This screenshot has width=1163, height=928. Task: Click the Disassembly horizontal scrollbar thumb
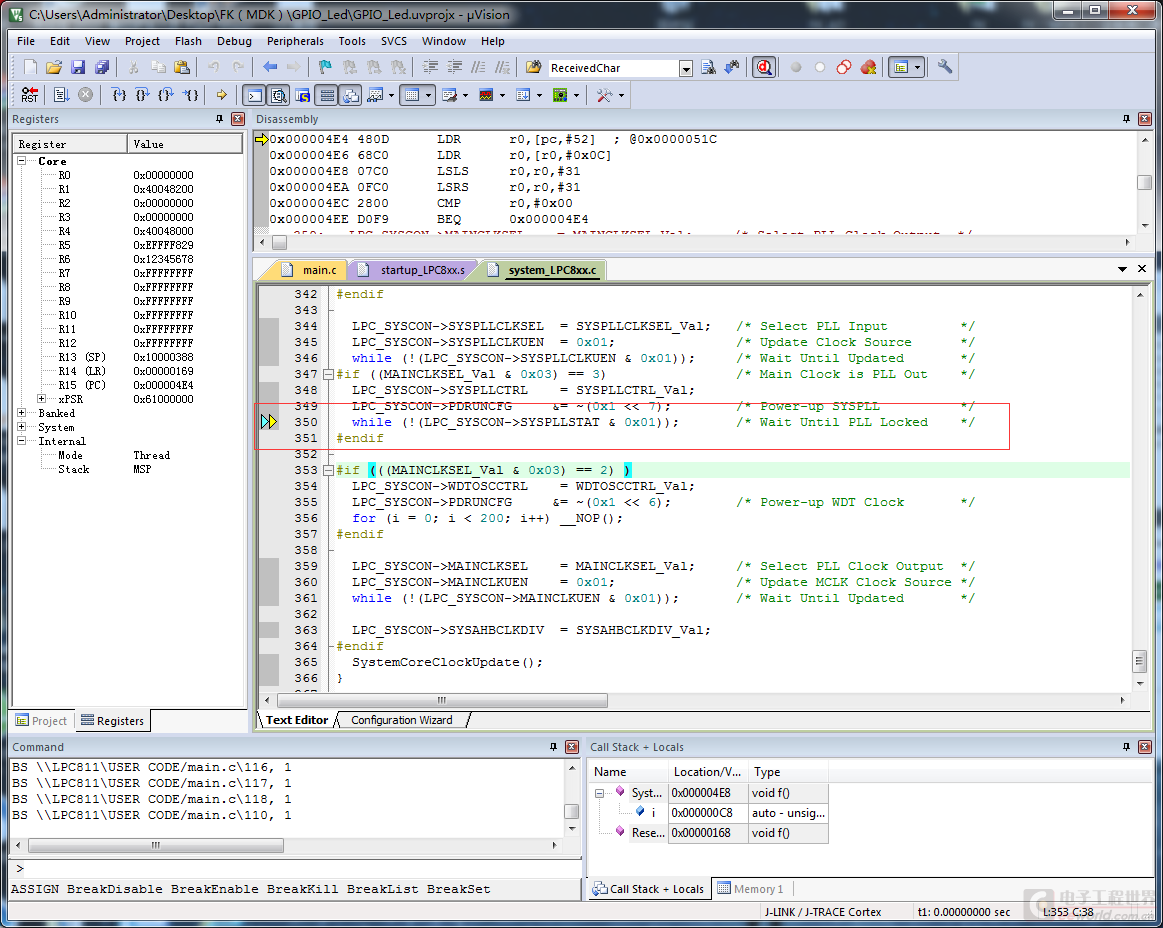click(x=279, y=243)
